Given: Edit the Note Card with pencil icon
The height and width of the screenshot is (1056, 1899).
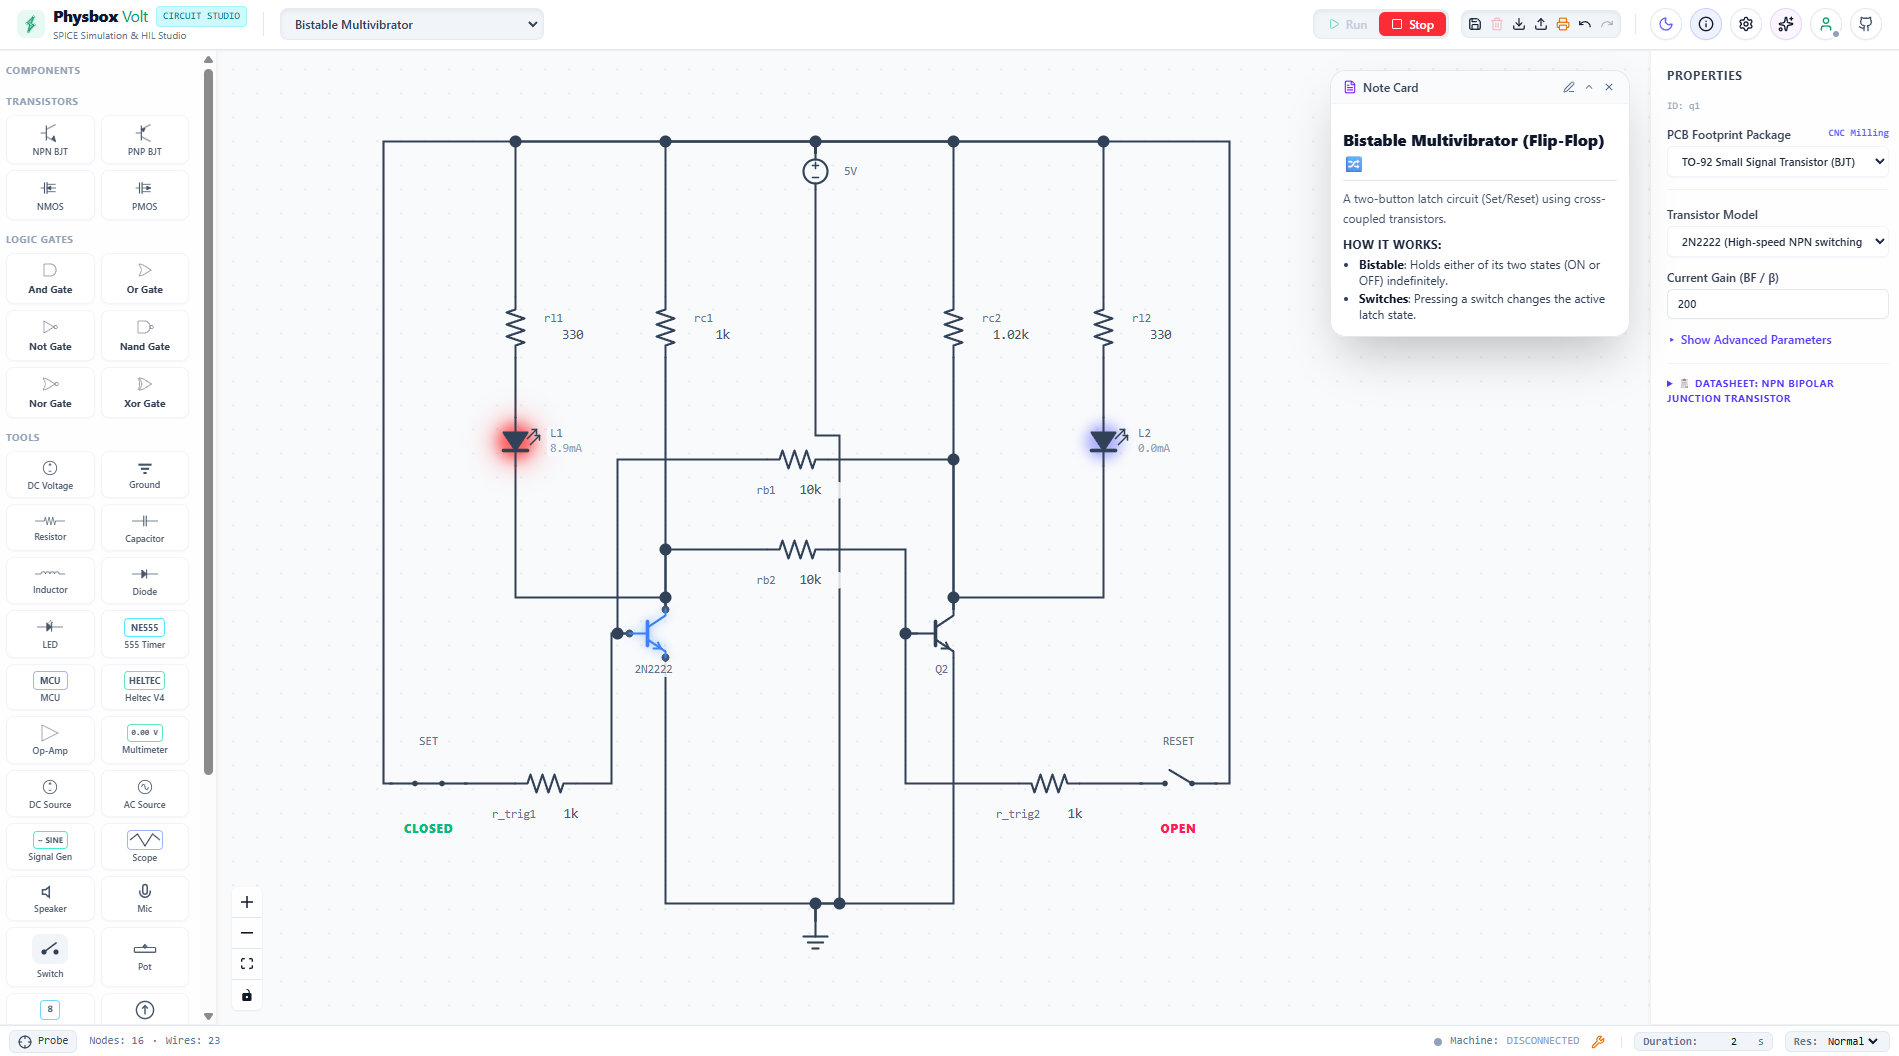Looking at the screenshot, I should [x=1569, y=87].
